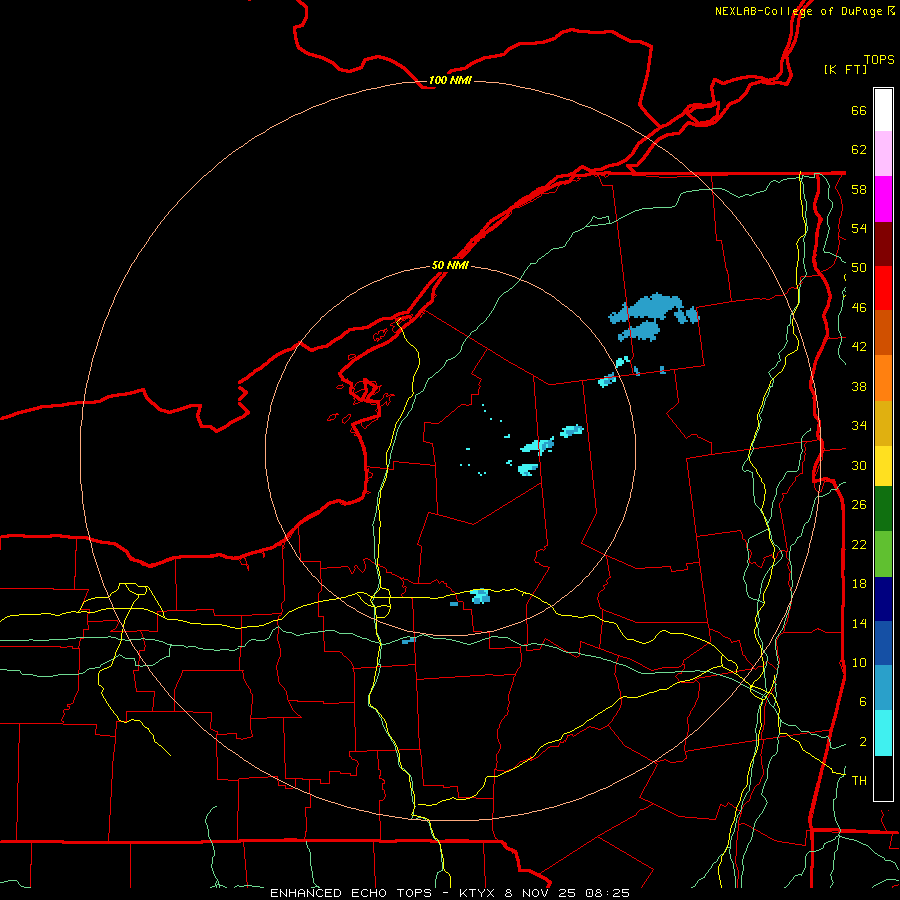The height and width of the screenshot is (900, 900).
Task: Click the dark green legend swatch near 26
Action: [883, 509]
